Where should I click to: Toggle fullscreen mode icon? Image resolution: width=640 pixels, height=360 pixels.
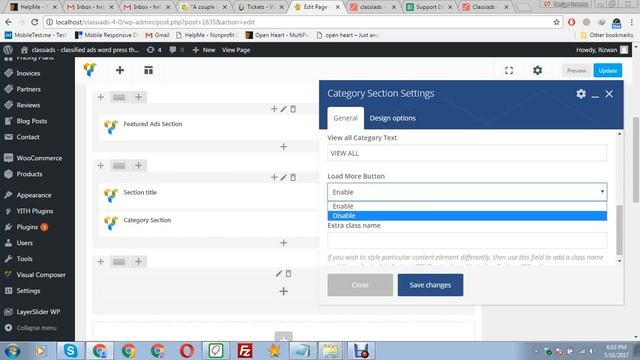coord(509,70)
